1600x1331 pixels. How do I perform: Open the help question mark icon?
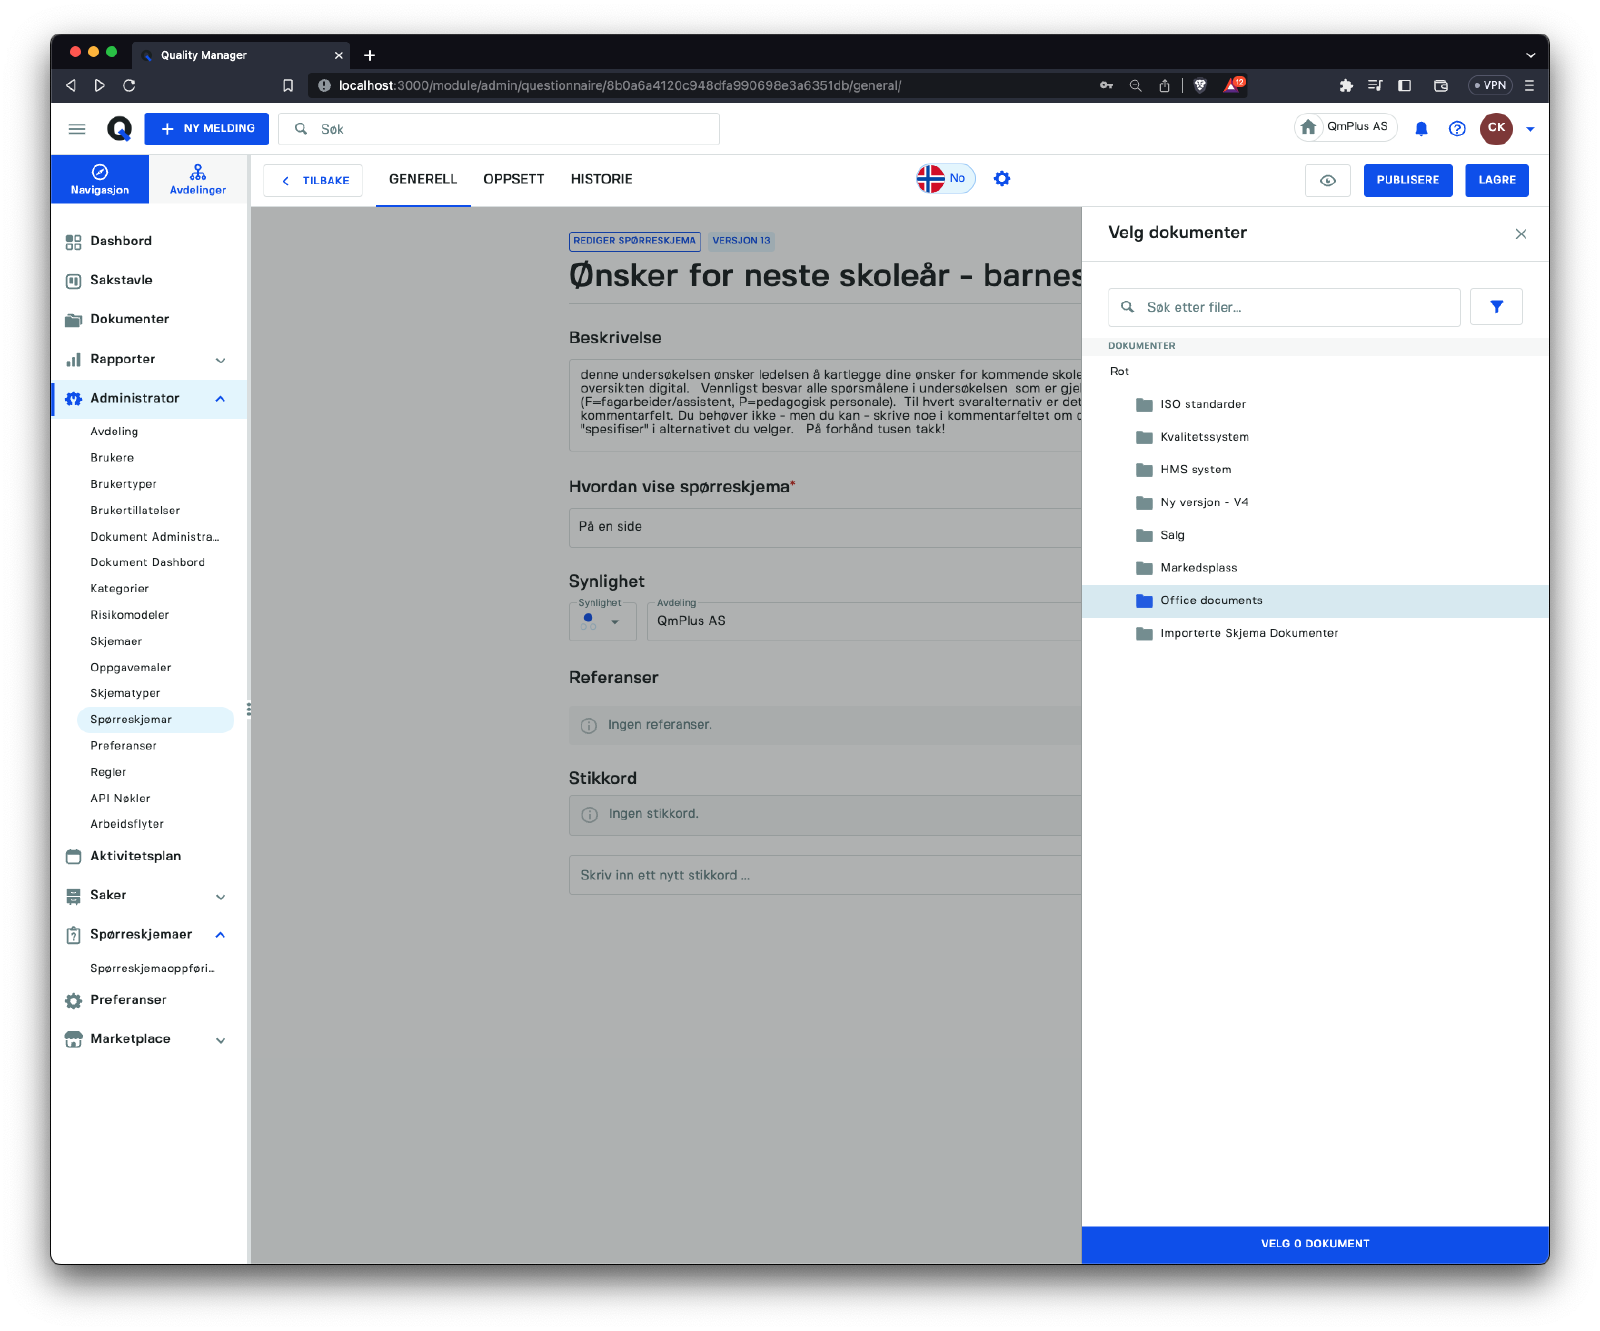pos(1457,129)
